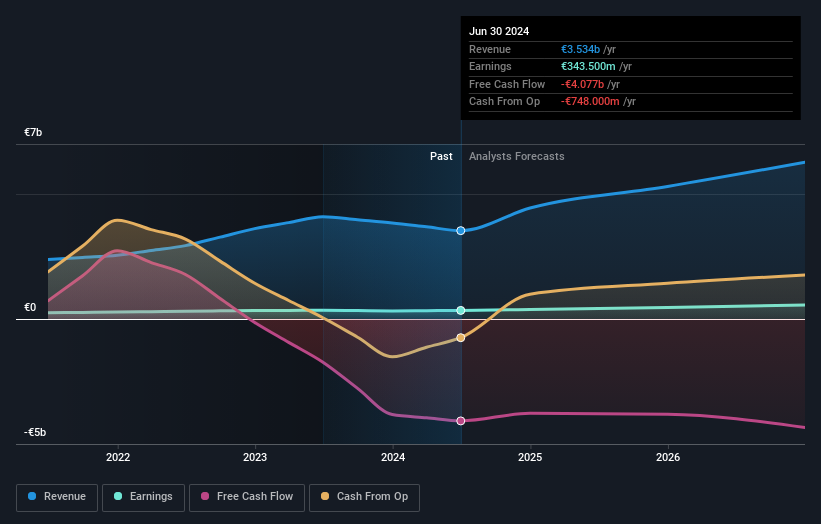
Task: Click the Free Cash Flow label in tooltip
Action: click(x=507, y=84)
